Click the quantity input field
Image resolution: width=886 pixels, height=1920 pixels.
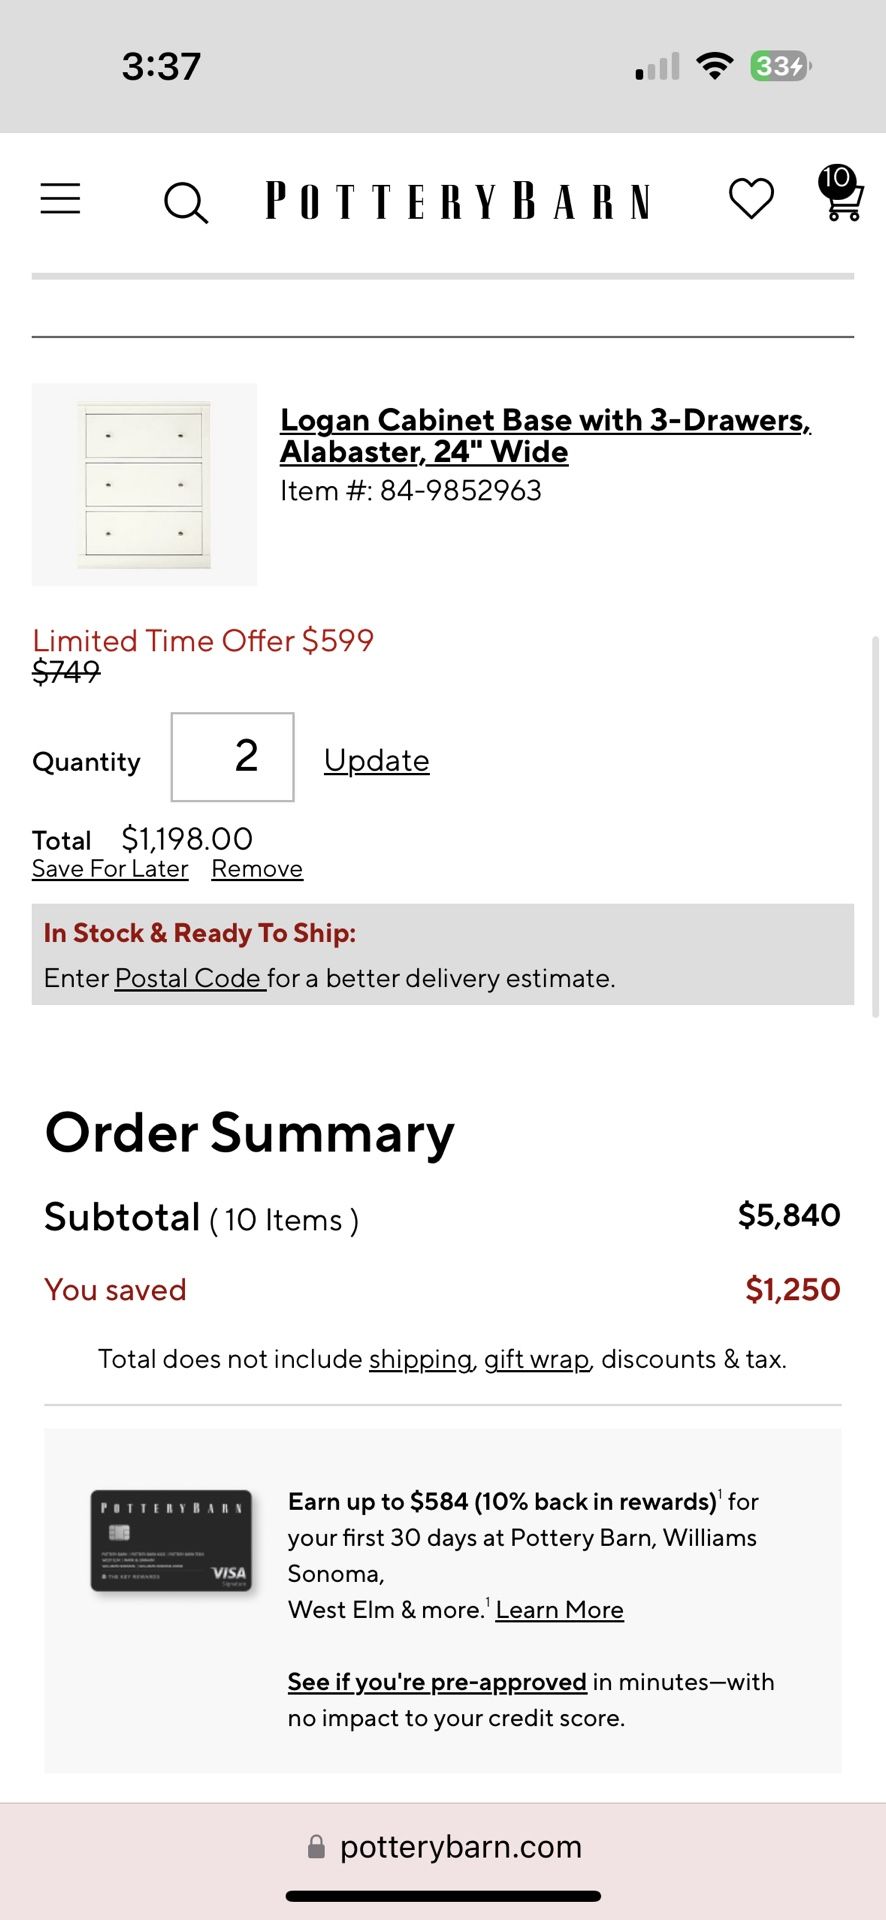tap(232, 757)
